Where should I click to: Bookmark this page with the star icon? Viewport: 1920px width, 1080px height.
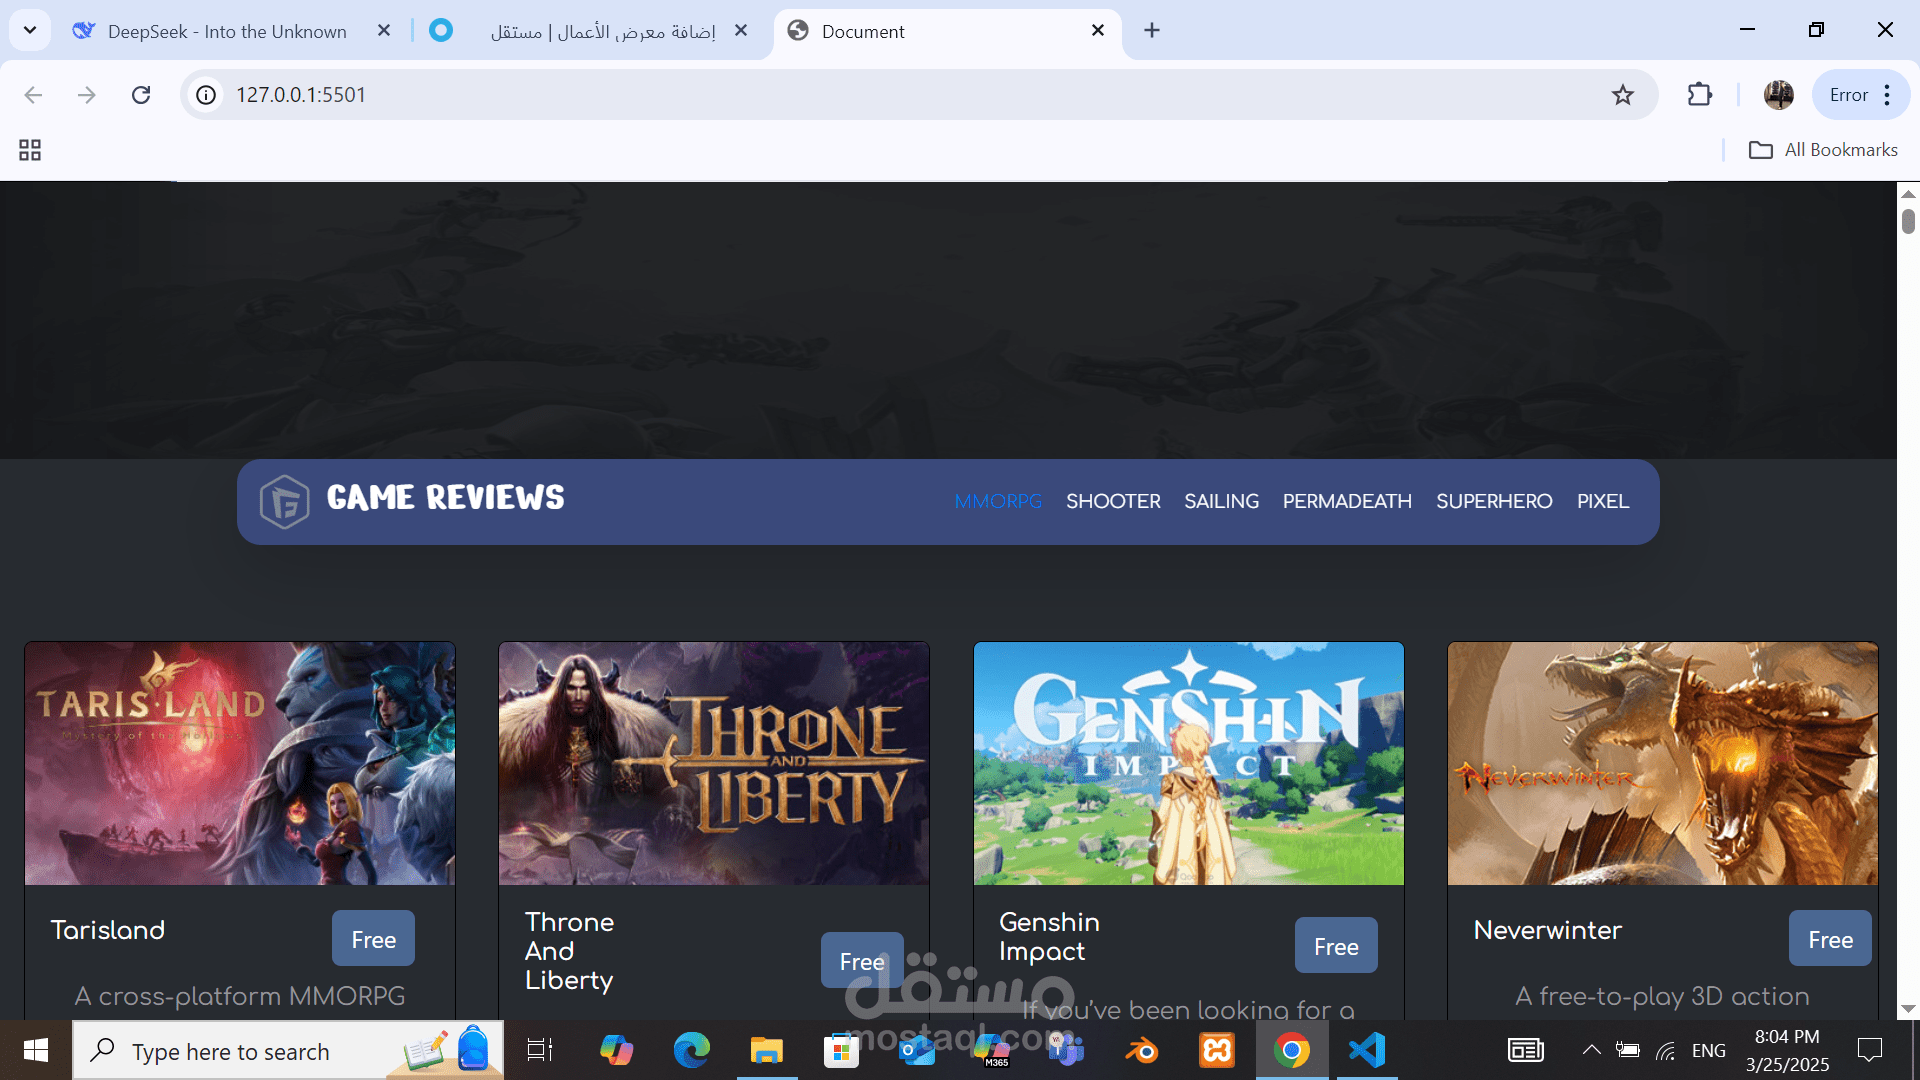1622,95
